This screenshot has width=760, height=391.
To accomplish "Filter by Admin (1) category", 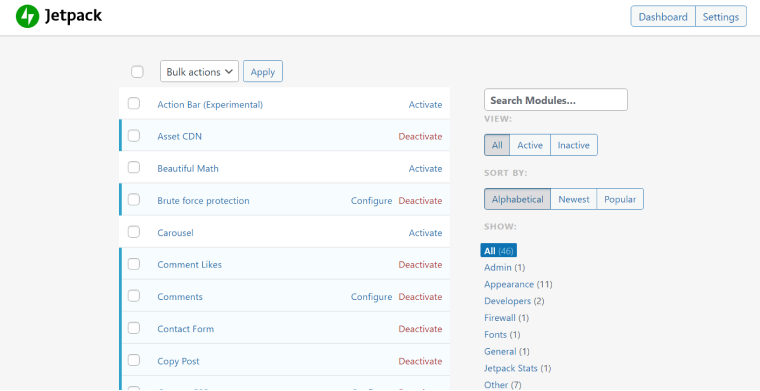I will pyautogui.click(x=504, y=267).
